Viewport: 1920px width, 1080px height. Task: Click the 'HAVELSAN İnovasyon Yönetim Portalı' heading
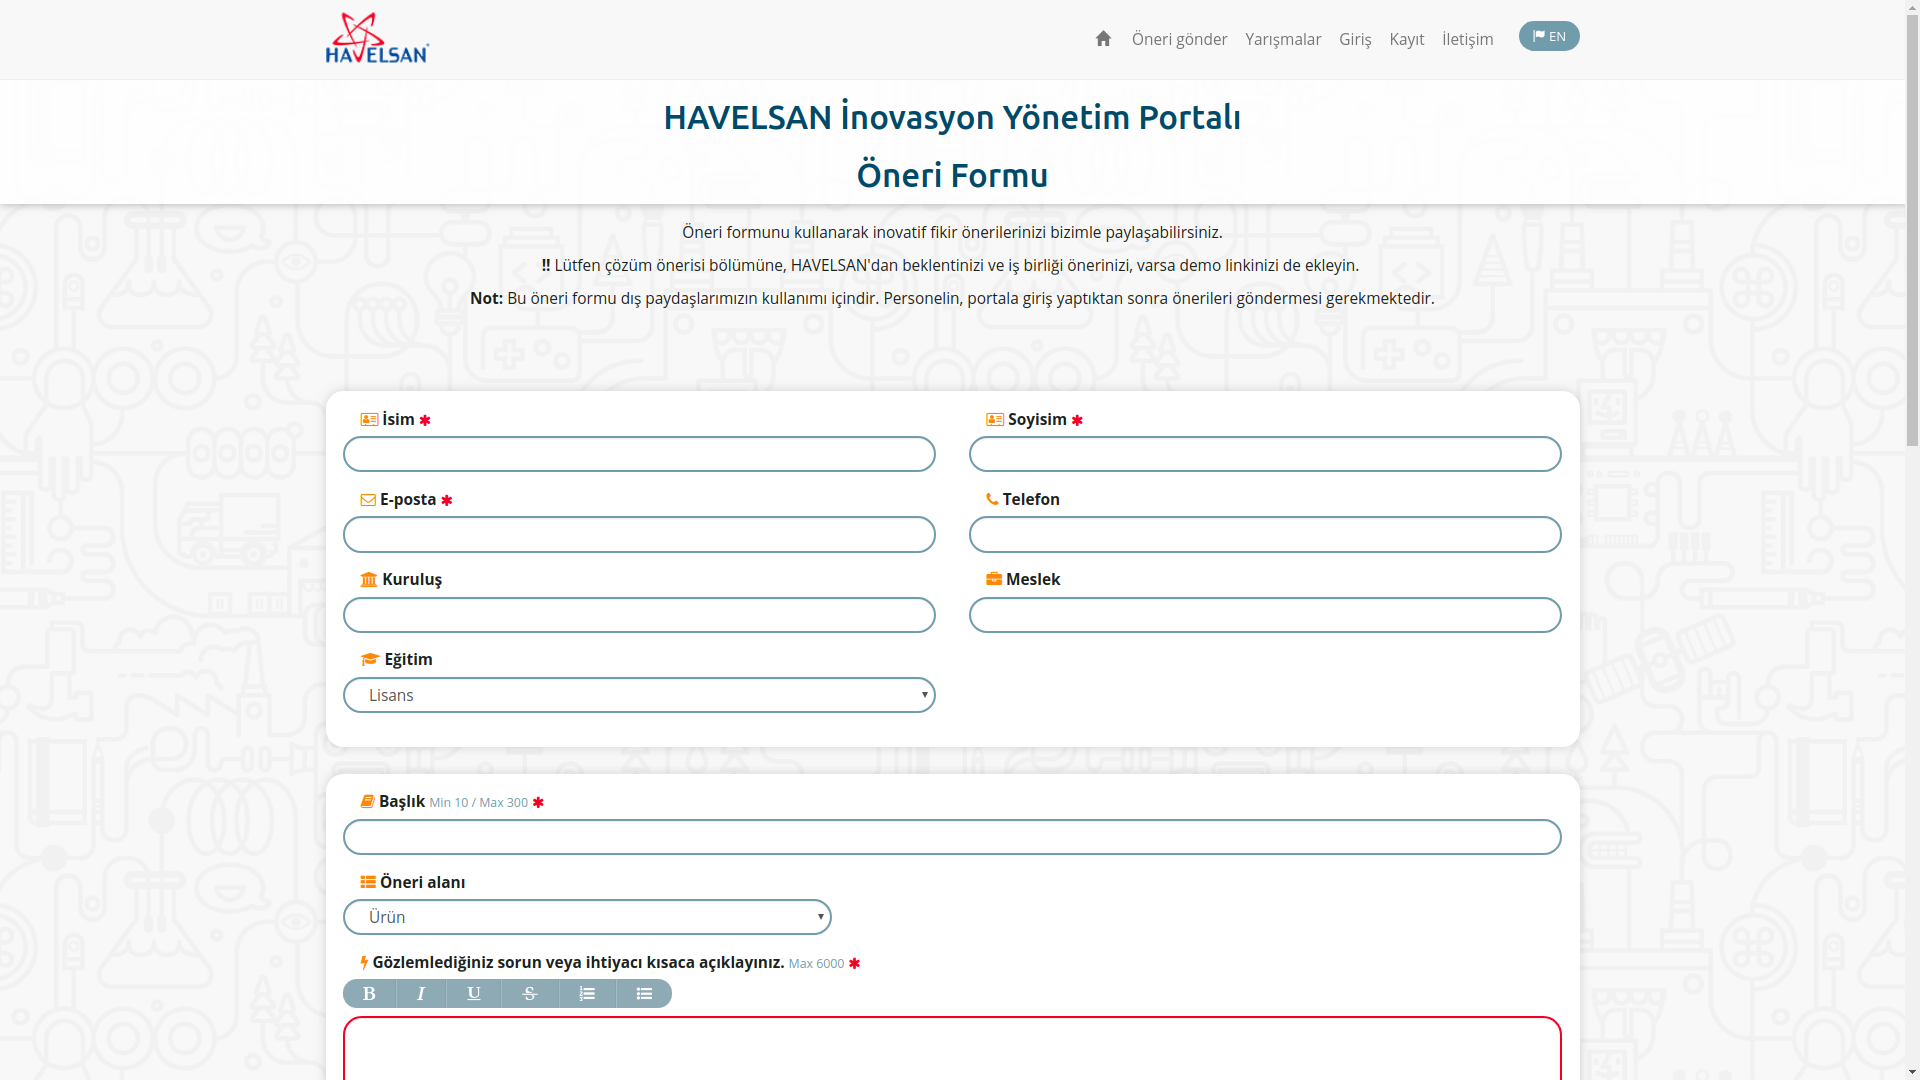point(952,117)
